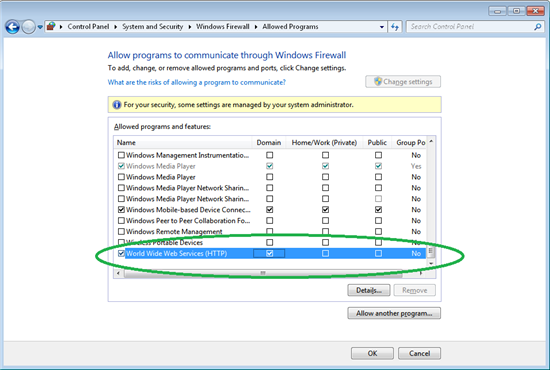Click the Public column header
Viewport: 550px width, 370px height.
(x=377, y=142)
